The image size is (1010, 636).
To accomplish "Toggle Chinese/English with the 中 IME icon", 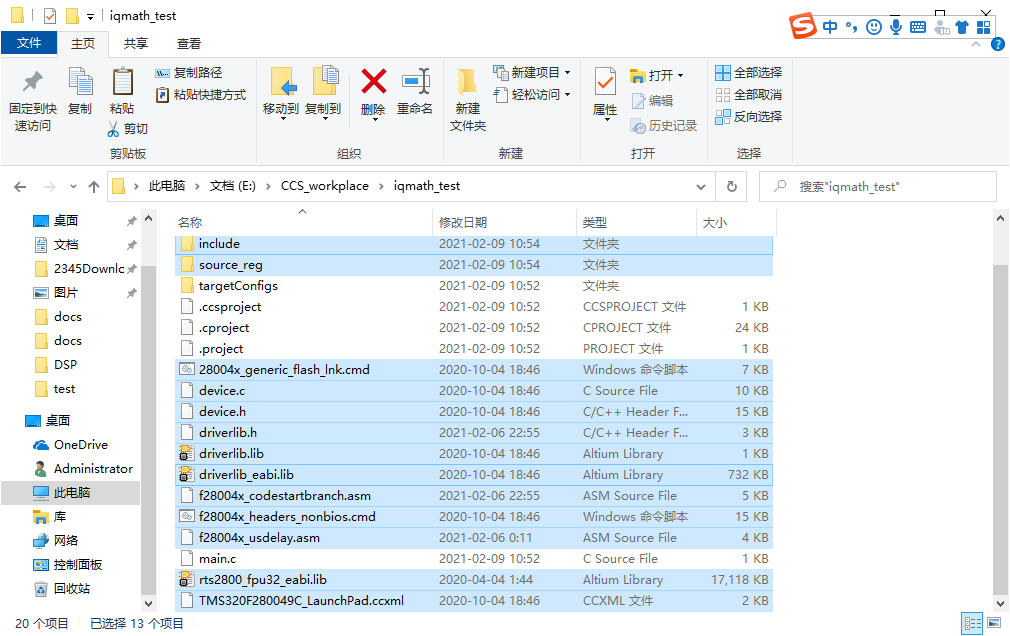I will [x=831, y=27].
